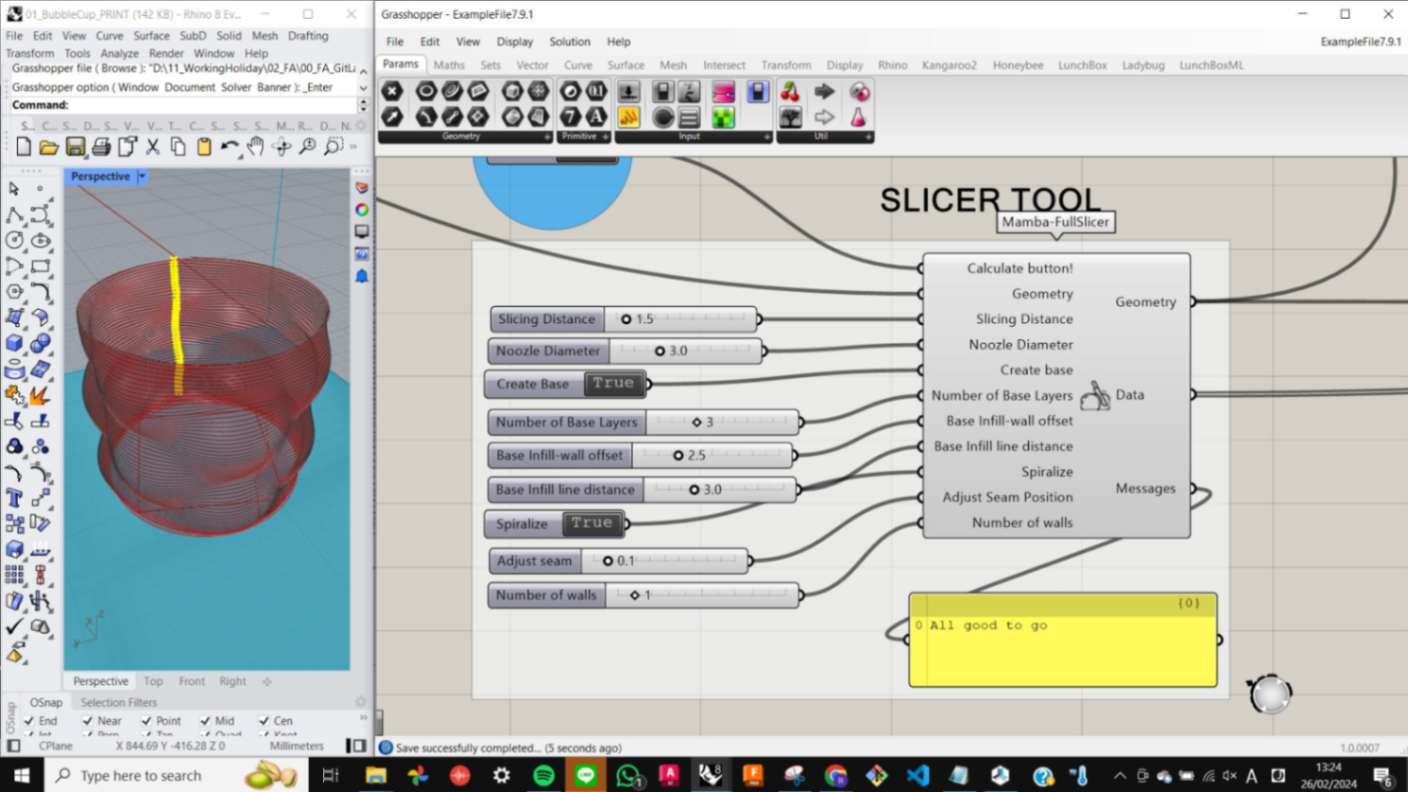Switch to the Front viewport tab
The height and width of the screenshot is (792, 1408).
(192, 681)
